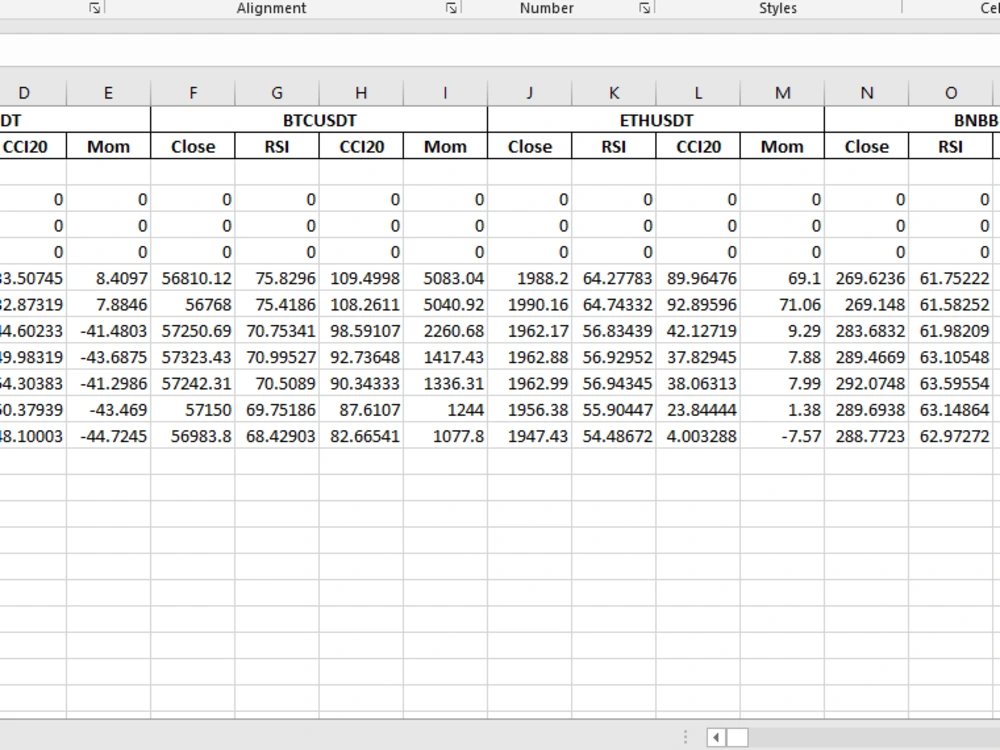The width and height of the screenshot is (1000, 750).
Task: Click cell with value 1244
Action: (x=445, y=409)
